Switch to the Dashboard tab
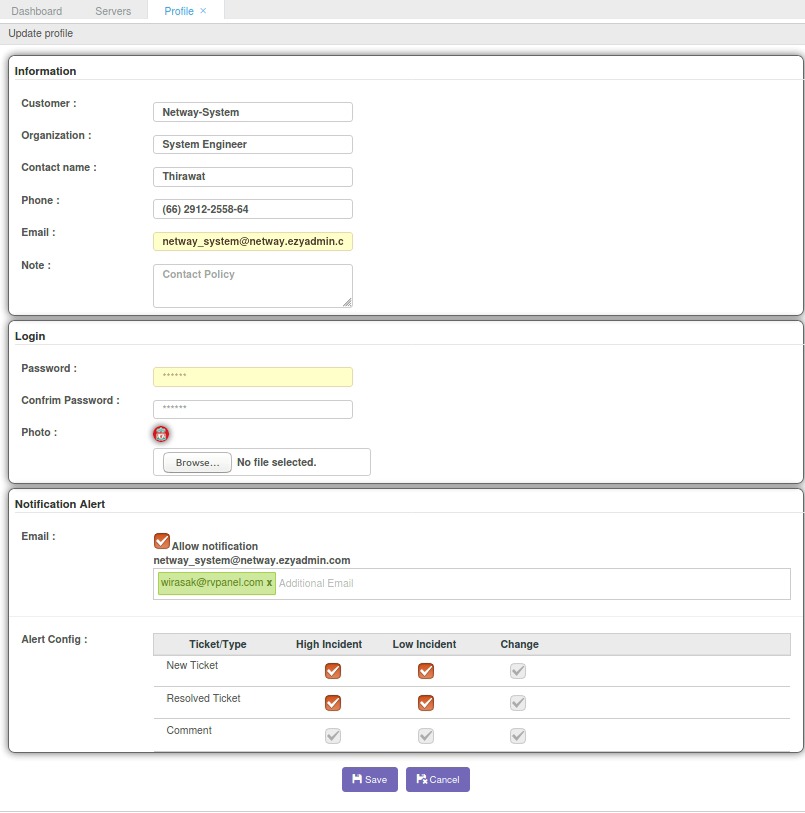Image resolution: width=805 pixels, height=813 pixels. tap(37, 11)
